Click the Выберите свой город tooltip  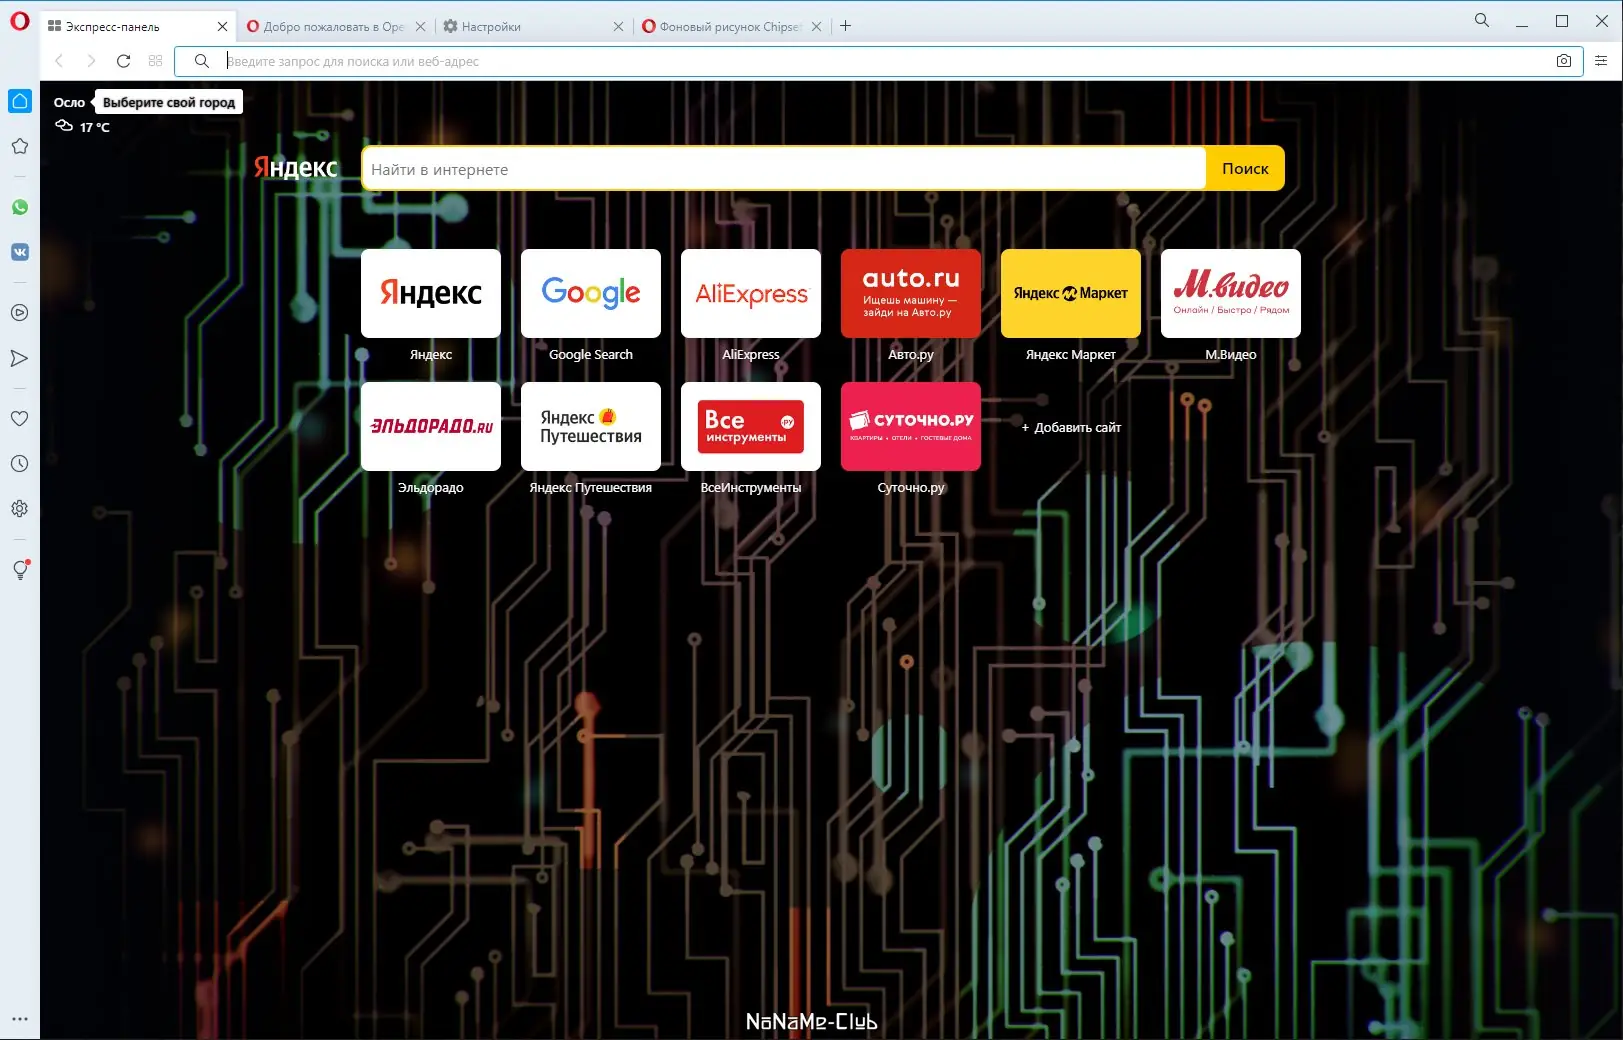click(168, 102)
